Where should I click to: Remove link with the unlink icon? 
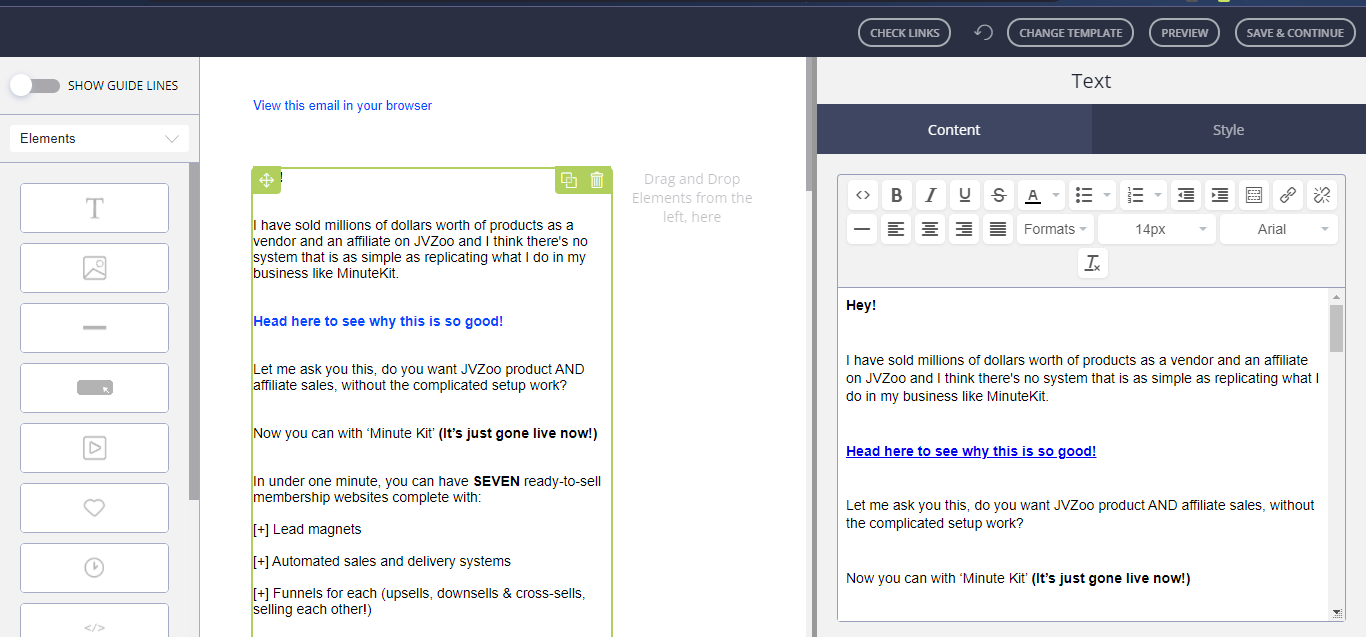[x=1321, y=195]
